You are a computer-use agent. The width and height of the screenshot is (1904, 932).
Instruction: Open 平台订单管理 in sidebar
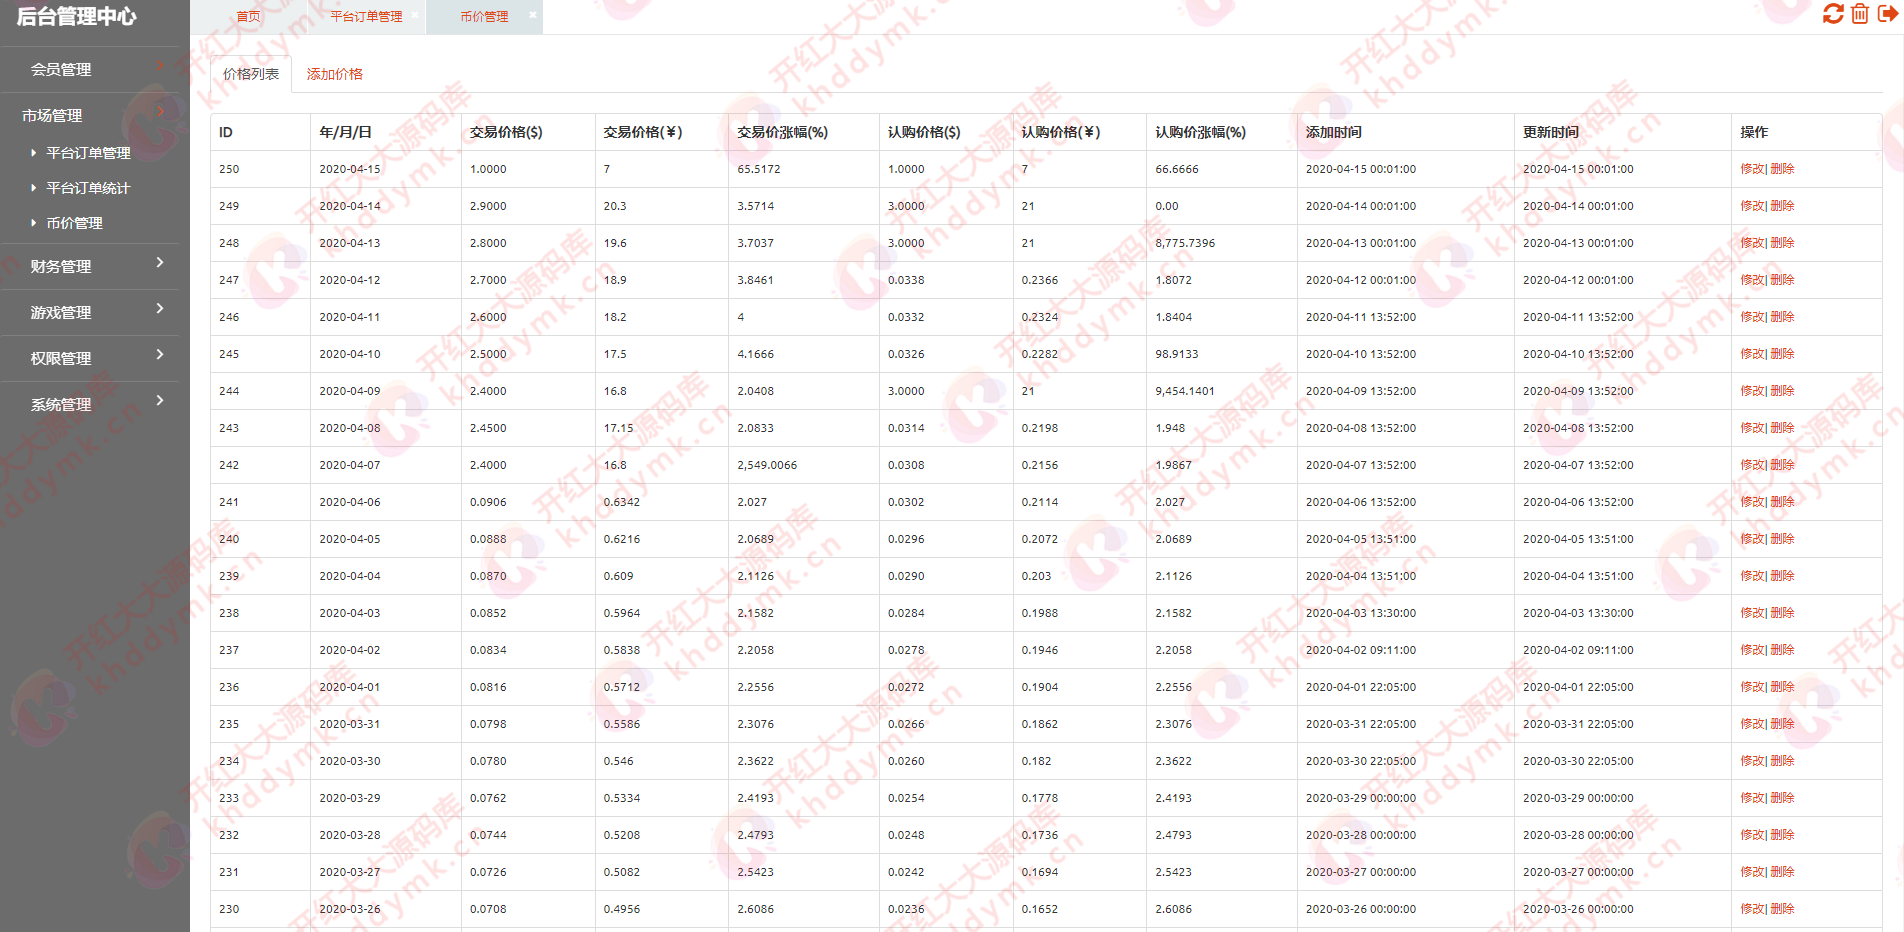[88, 153]
